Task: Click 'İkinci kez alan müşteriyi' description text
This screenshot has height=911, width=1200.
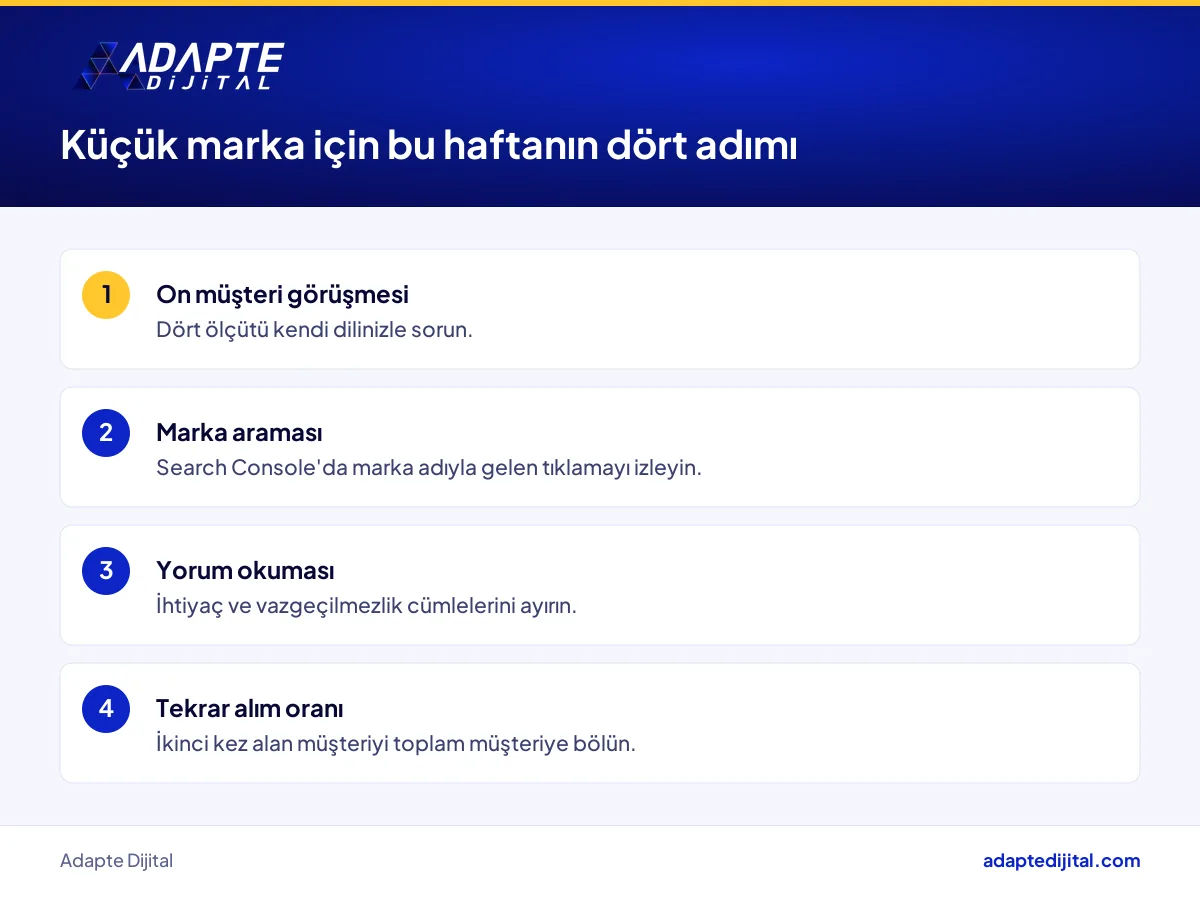Action: tap(396, 743)
